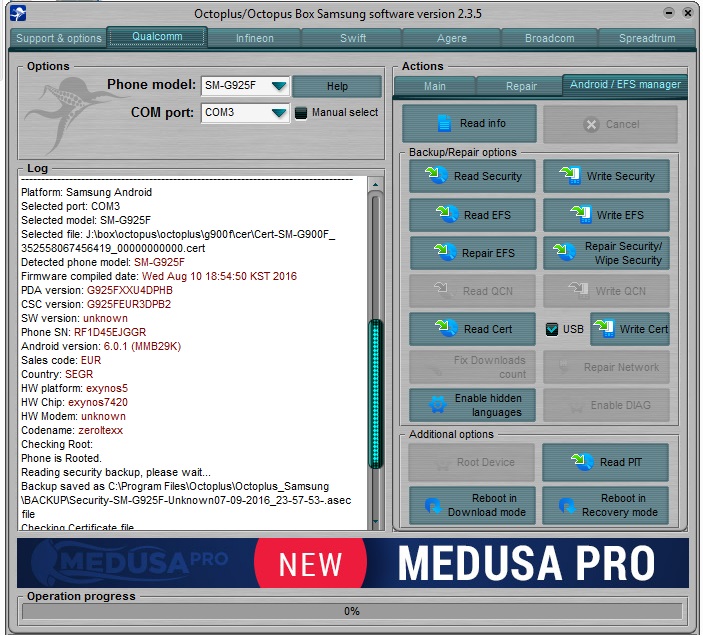Click the Read EFS arrow icon
The height and width of the screenshot is (637, 703).
click(447, 214)
